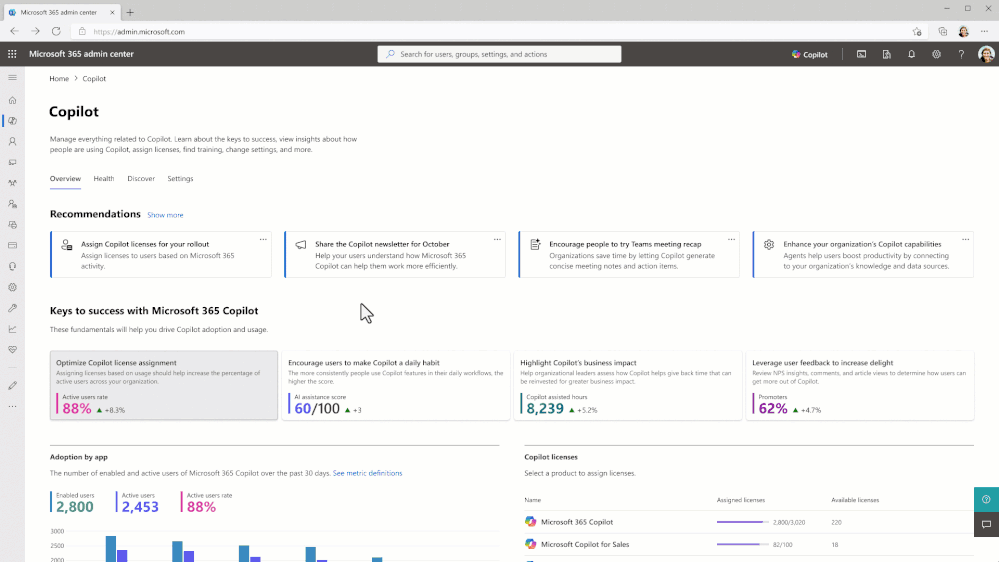Show all sidebar items via ellipsis
The image size is (999, 562).
[12, 407]
